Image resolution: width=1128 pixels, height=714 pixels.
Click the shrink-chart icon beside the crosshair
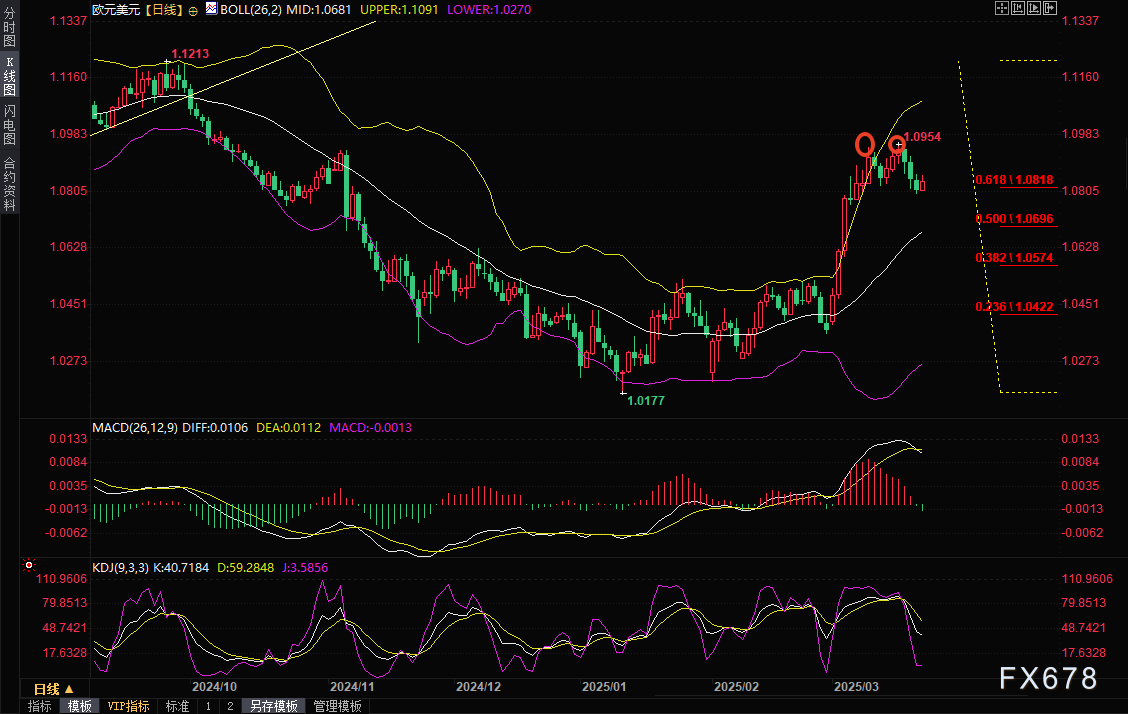[x=1017, y=8]
